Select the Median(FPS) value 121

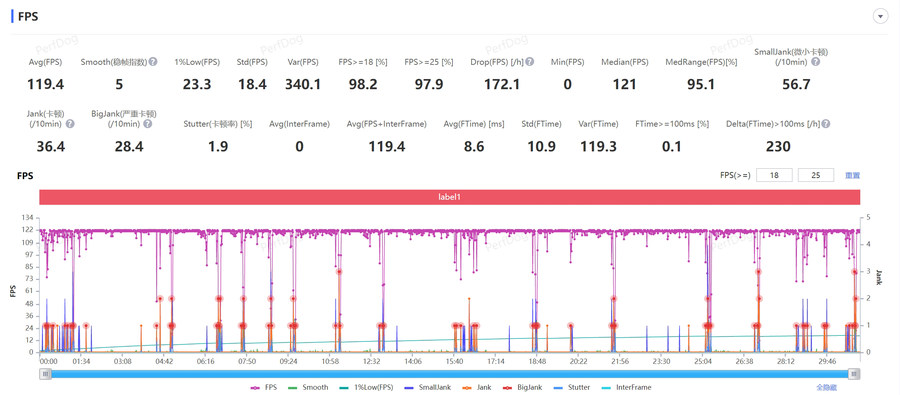[624, 85]
